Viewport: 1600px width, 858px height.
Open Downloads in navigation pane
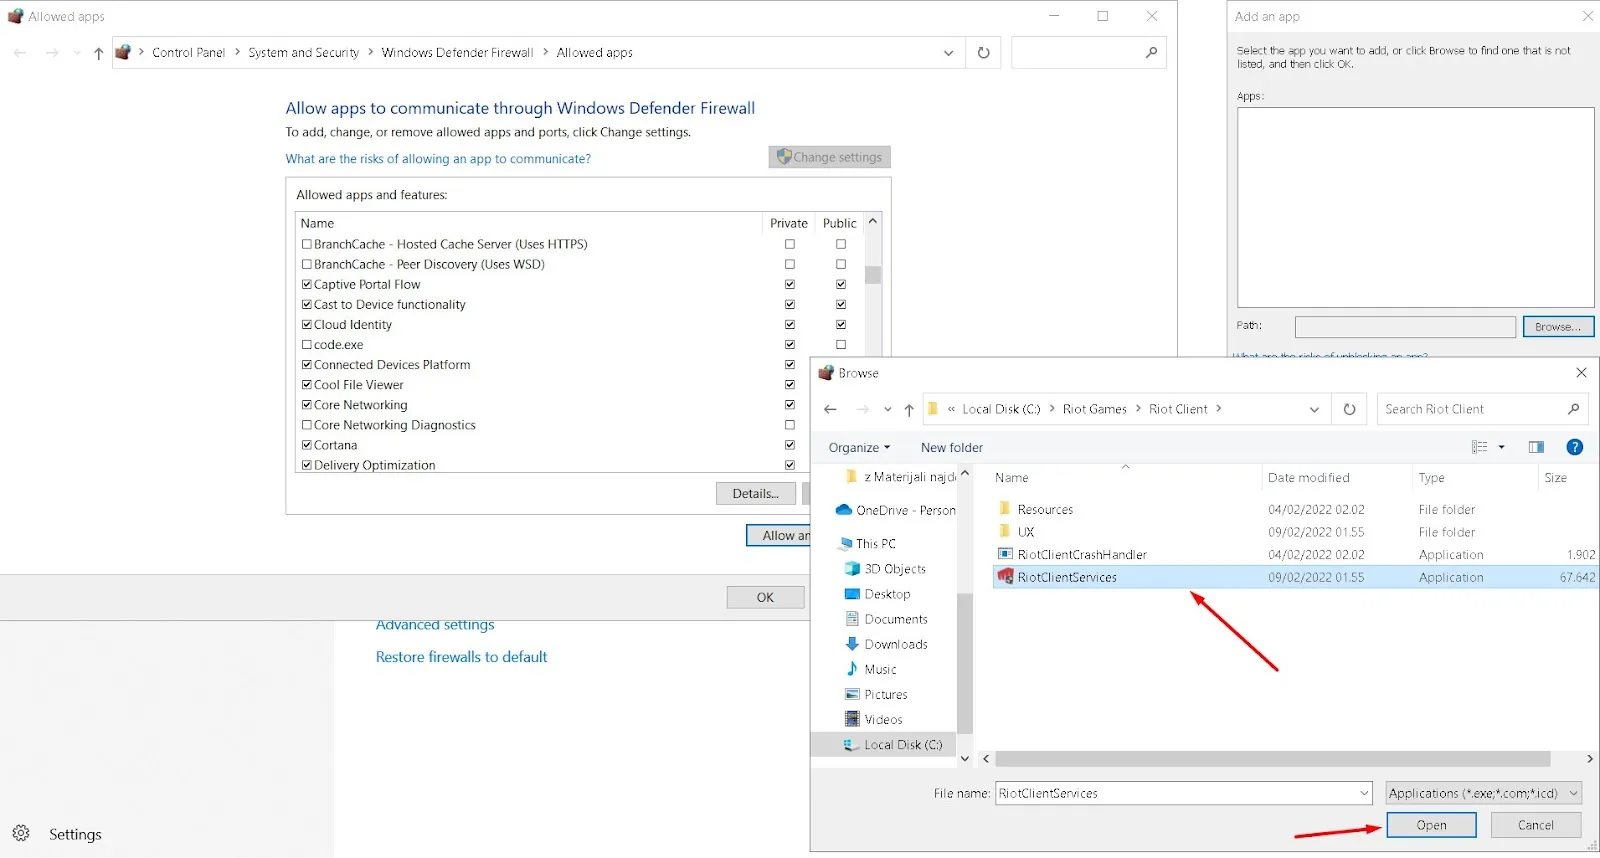[887, 644]
